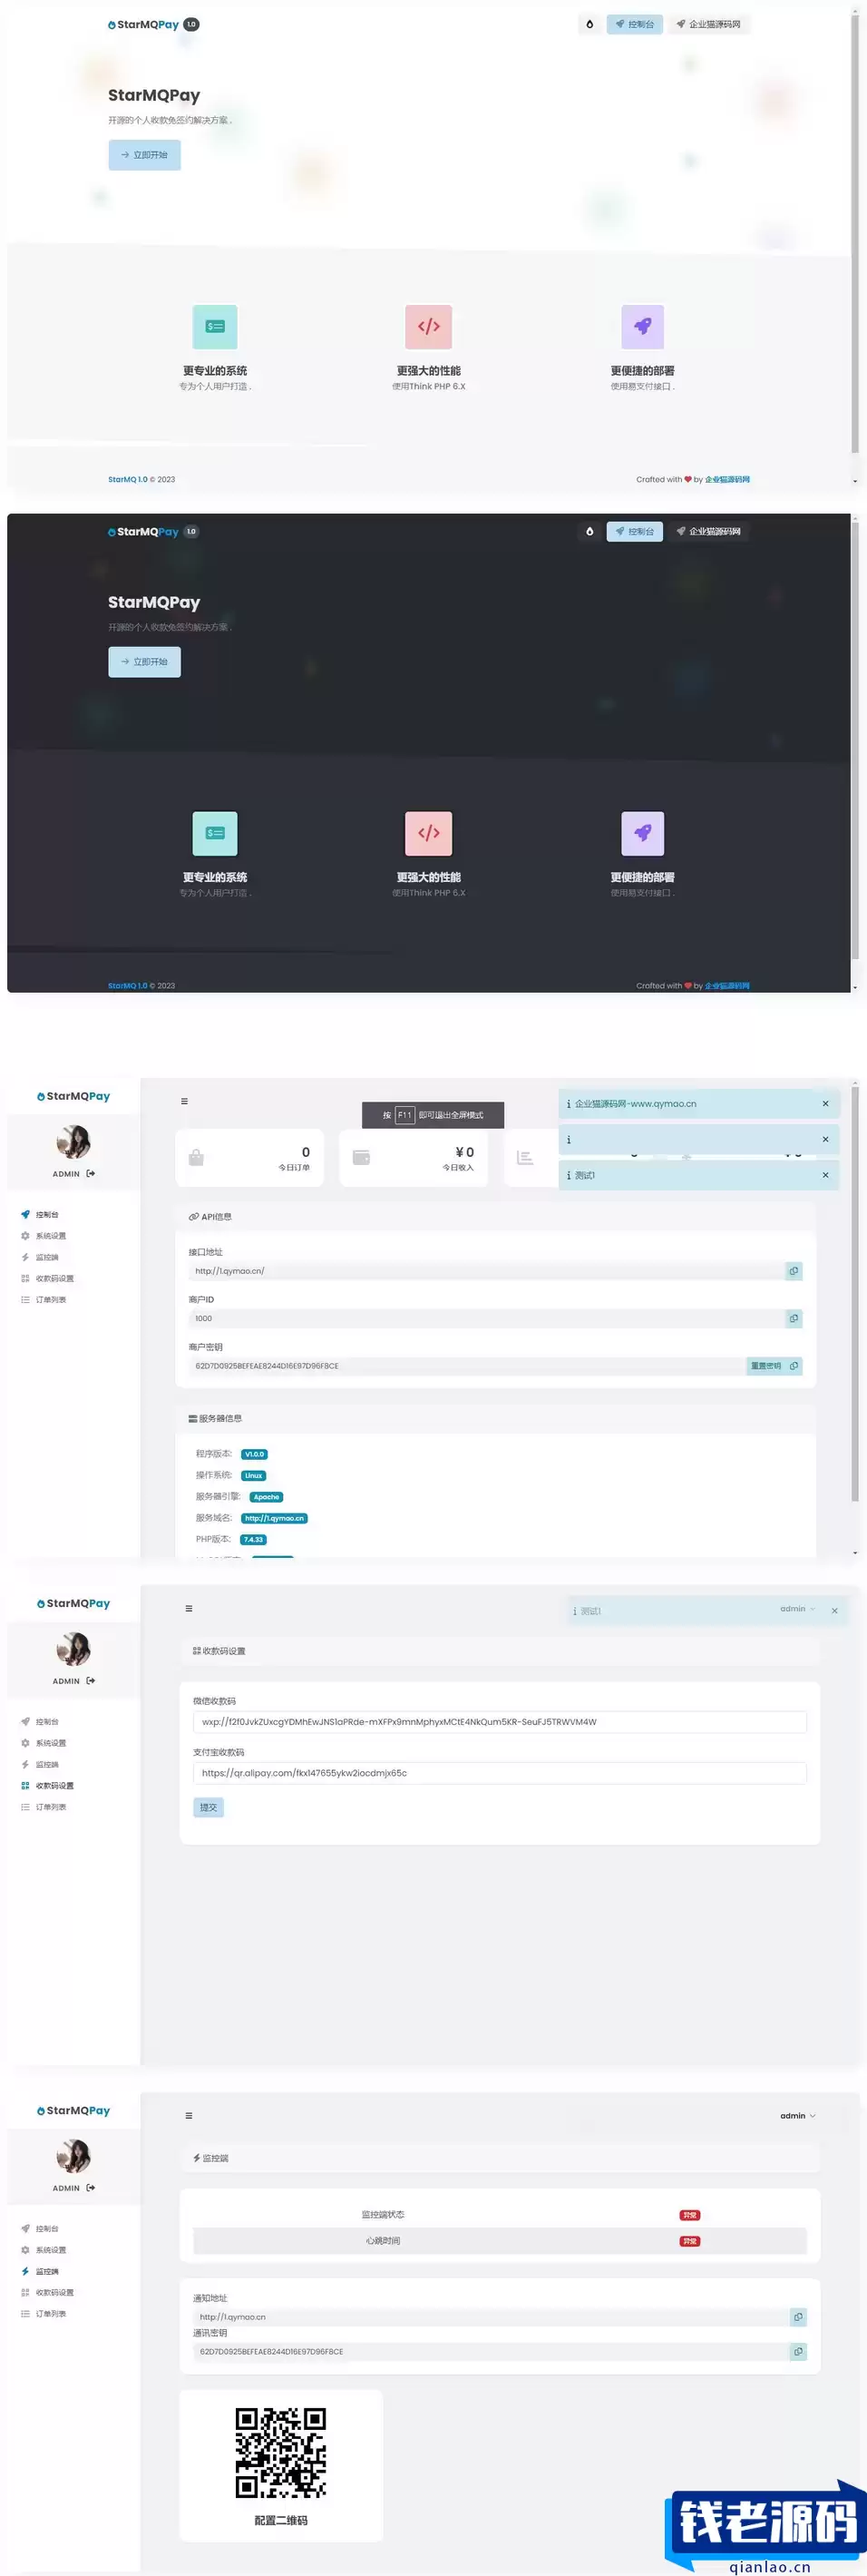Image resolution: width=867 pixels, height=2576 pixels.
Task: Open admin dropdown on 监控端 page header
Action: pos(798,2116)
